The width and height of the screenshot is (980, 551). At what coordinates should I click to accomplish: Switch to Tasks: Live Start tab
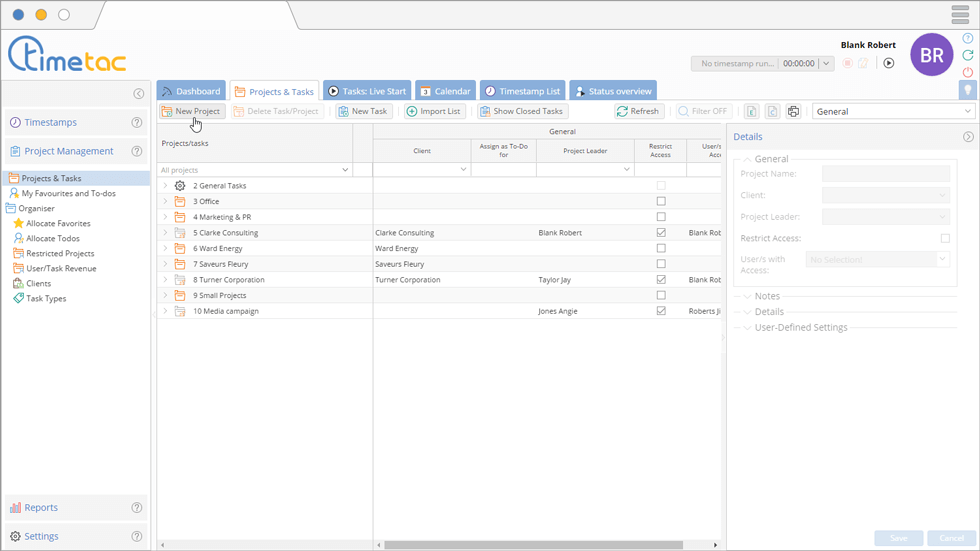(367, 91)
